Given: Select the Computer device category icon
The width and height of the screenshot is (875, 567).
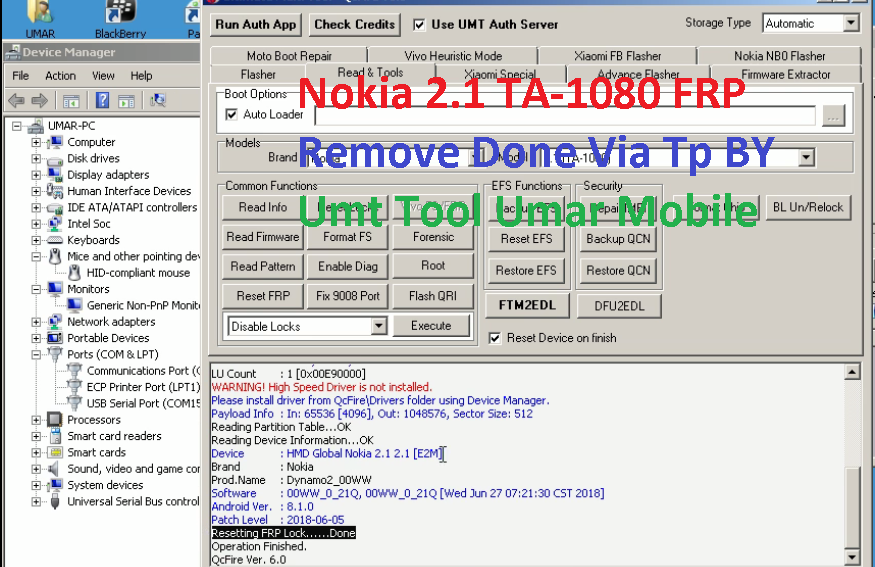Looking at the screenshot, I should (x=54, y=142).
